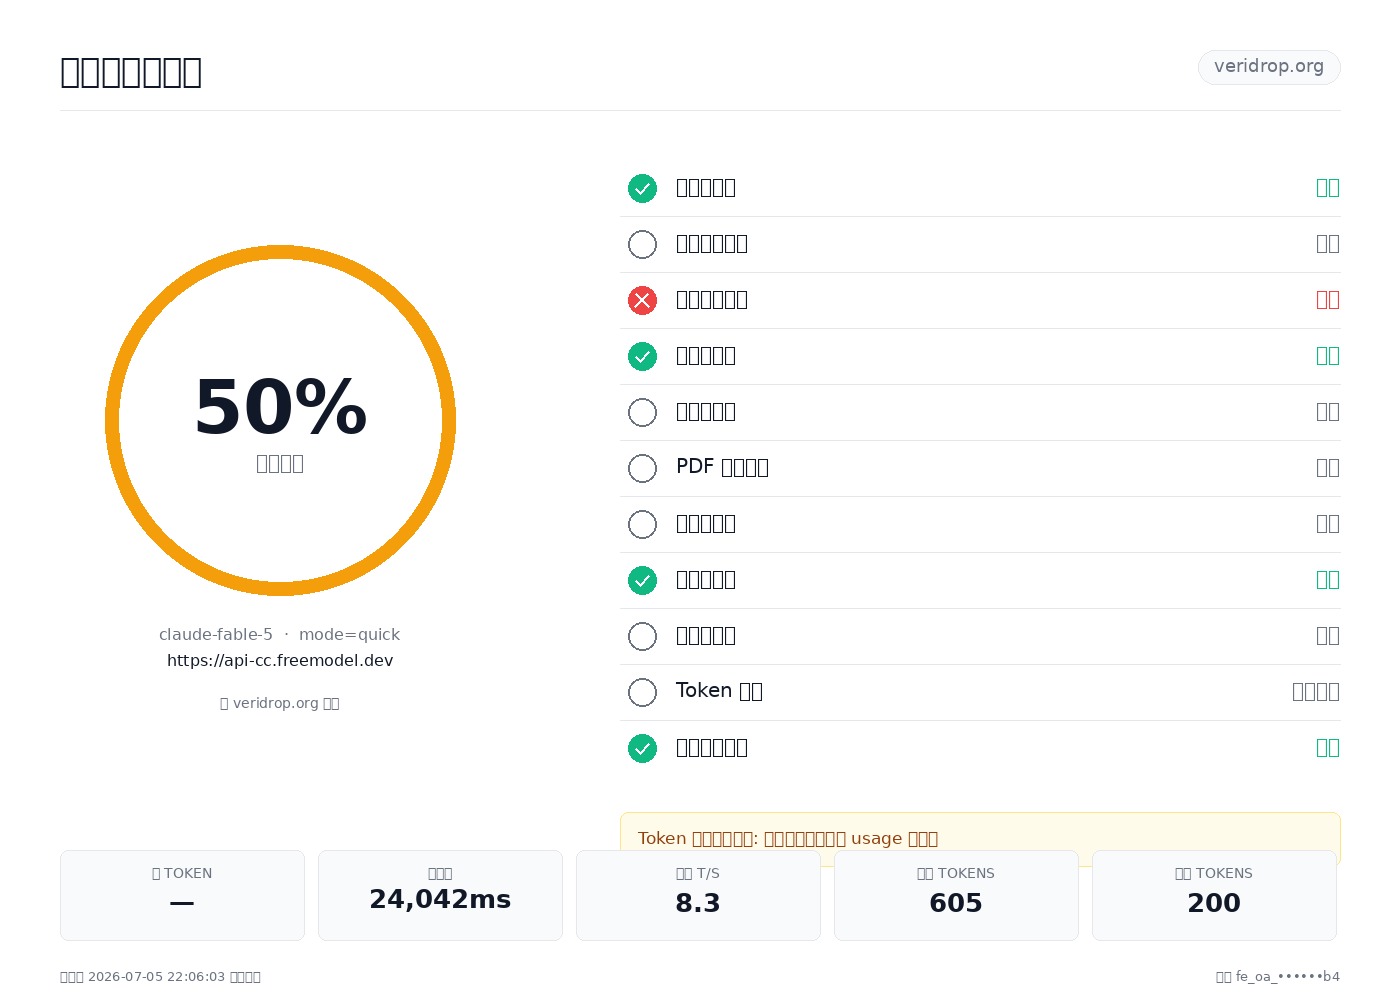Click the empty circle just above the PDF row
This screenshot has height=1000, width=1400.
(x=642, y=412)
